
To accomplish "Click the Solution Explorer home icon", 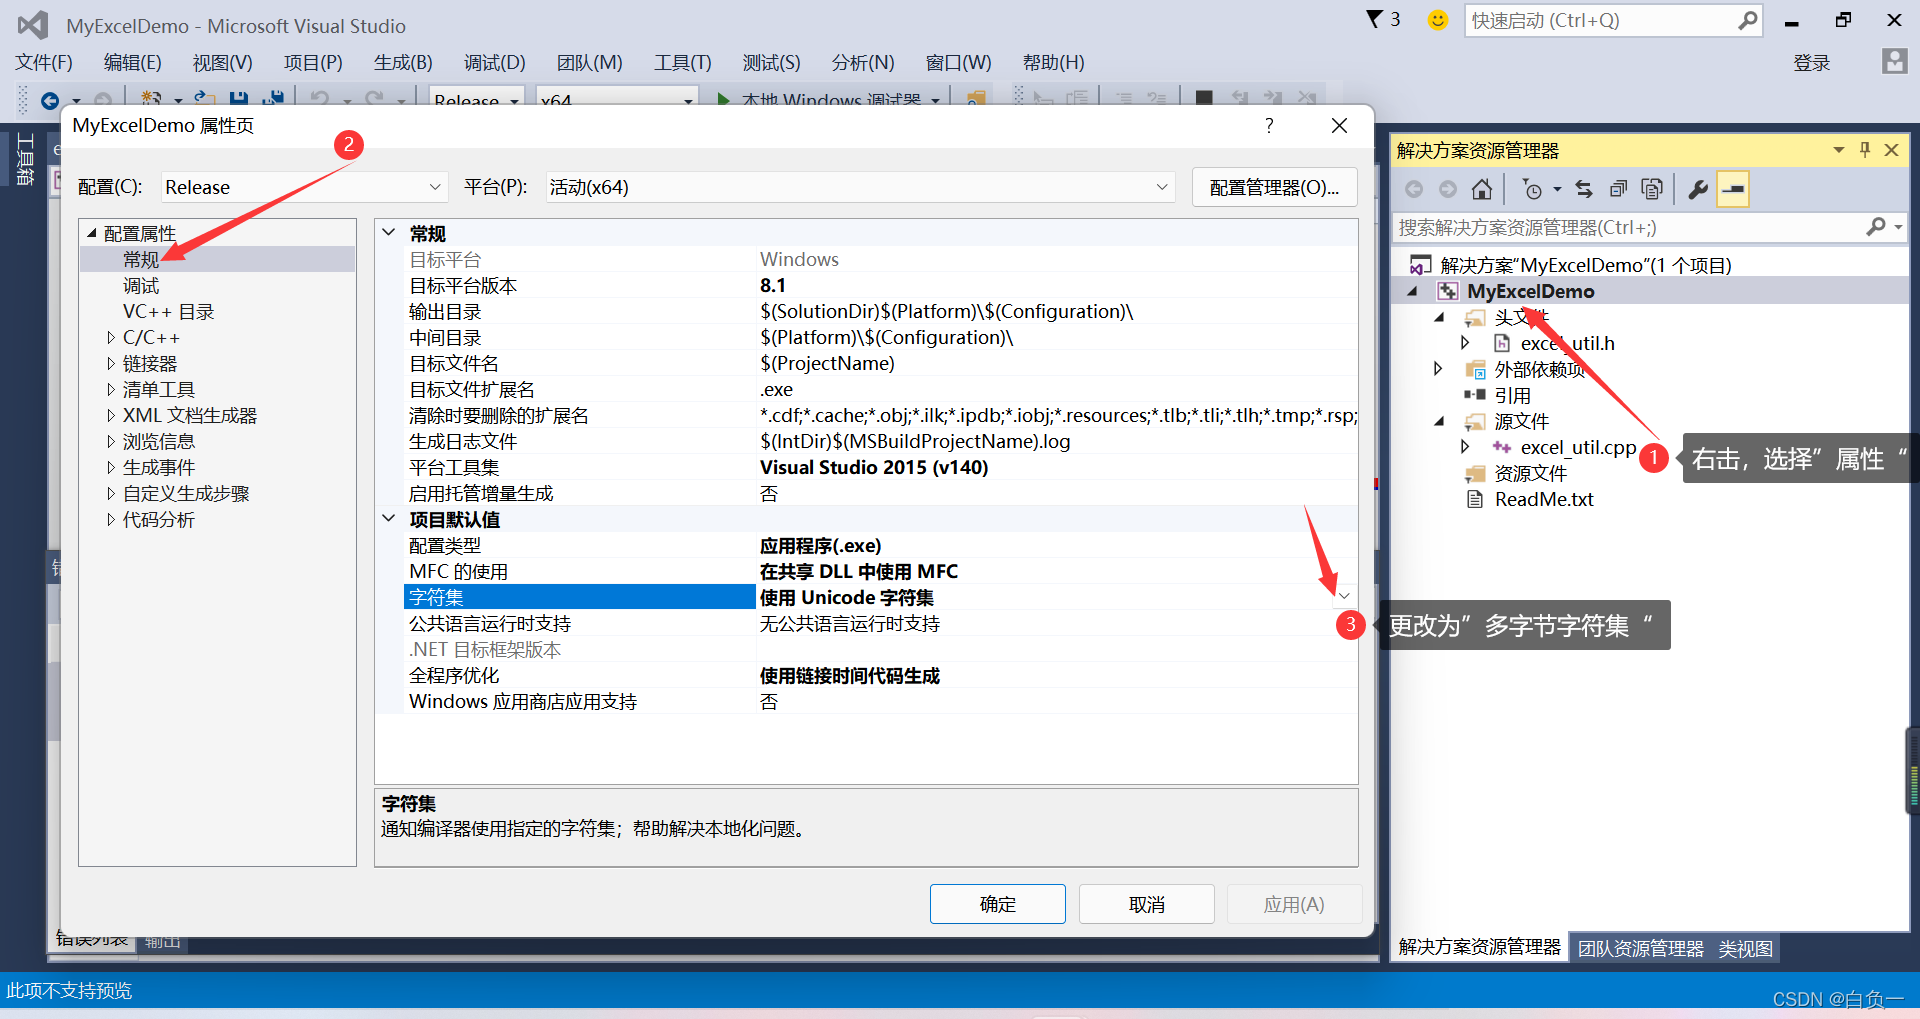I will (x=1482, y=189).
